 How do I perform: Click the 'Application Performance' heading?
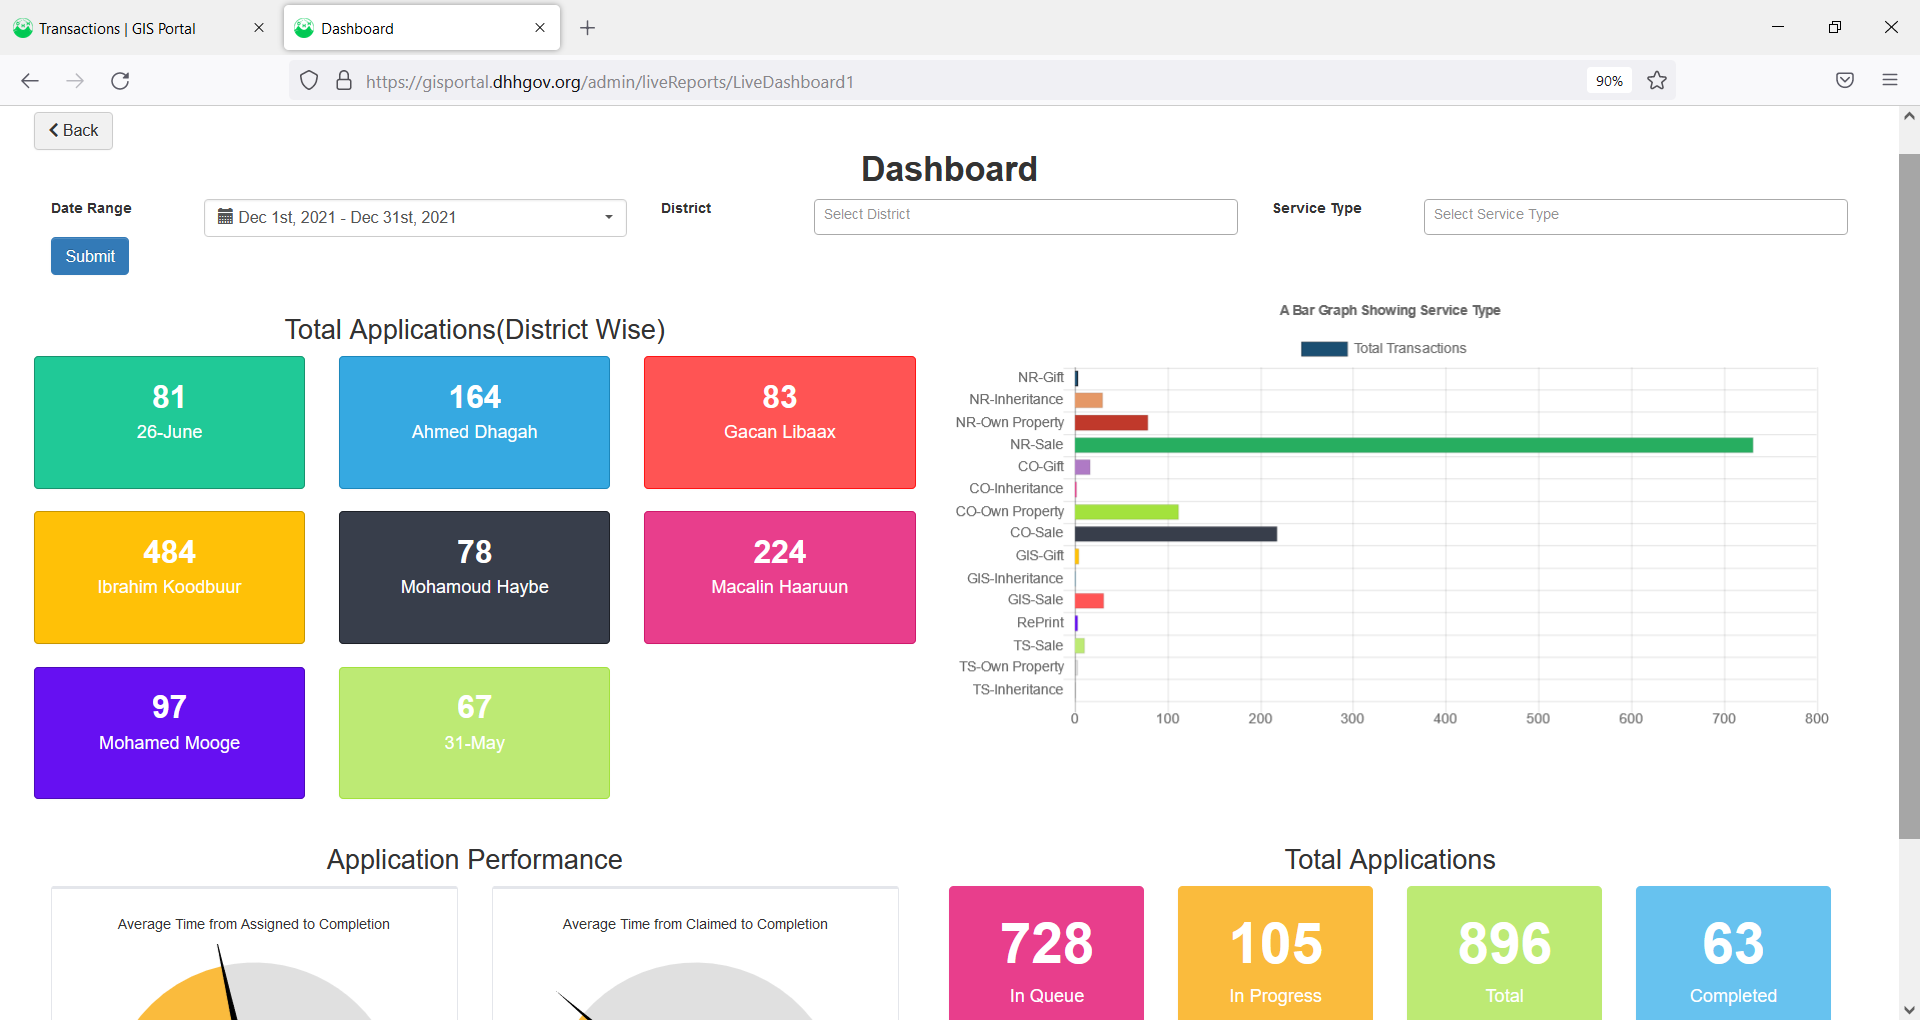coord(475,859)
